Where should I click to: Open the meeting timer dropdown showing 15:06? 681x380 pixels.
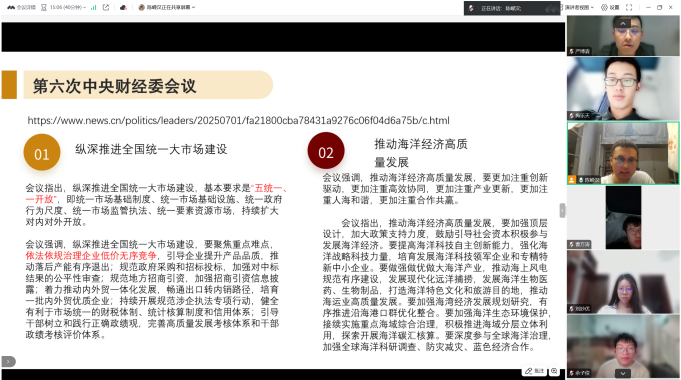63,7
